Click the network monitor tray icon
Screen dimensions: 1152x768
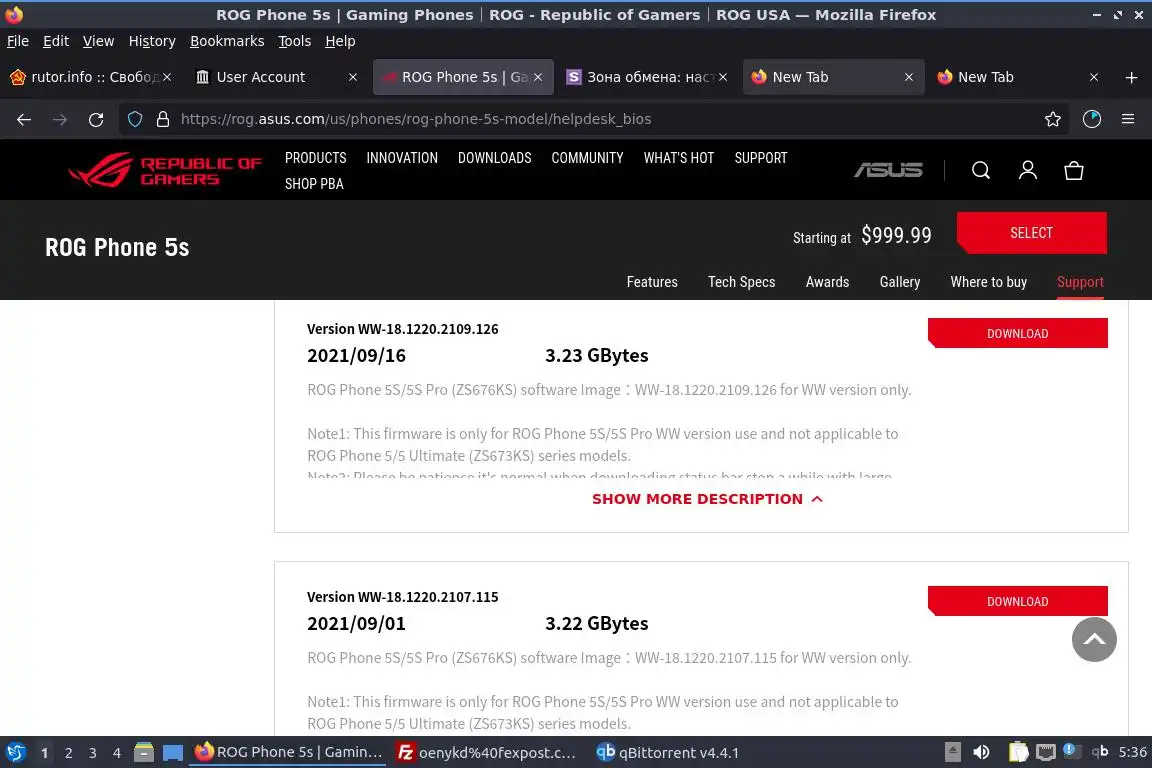(1045, 752)
